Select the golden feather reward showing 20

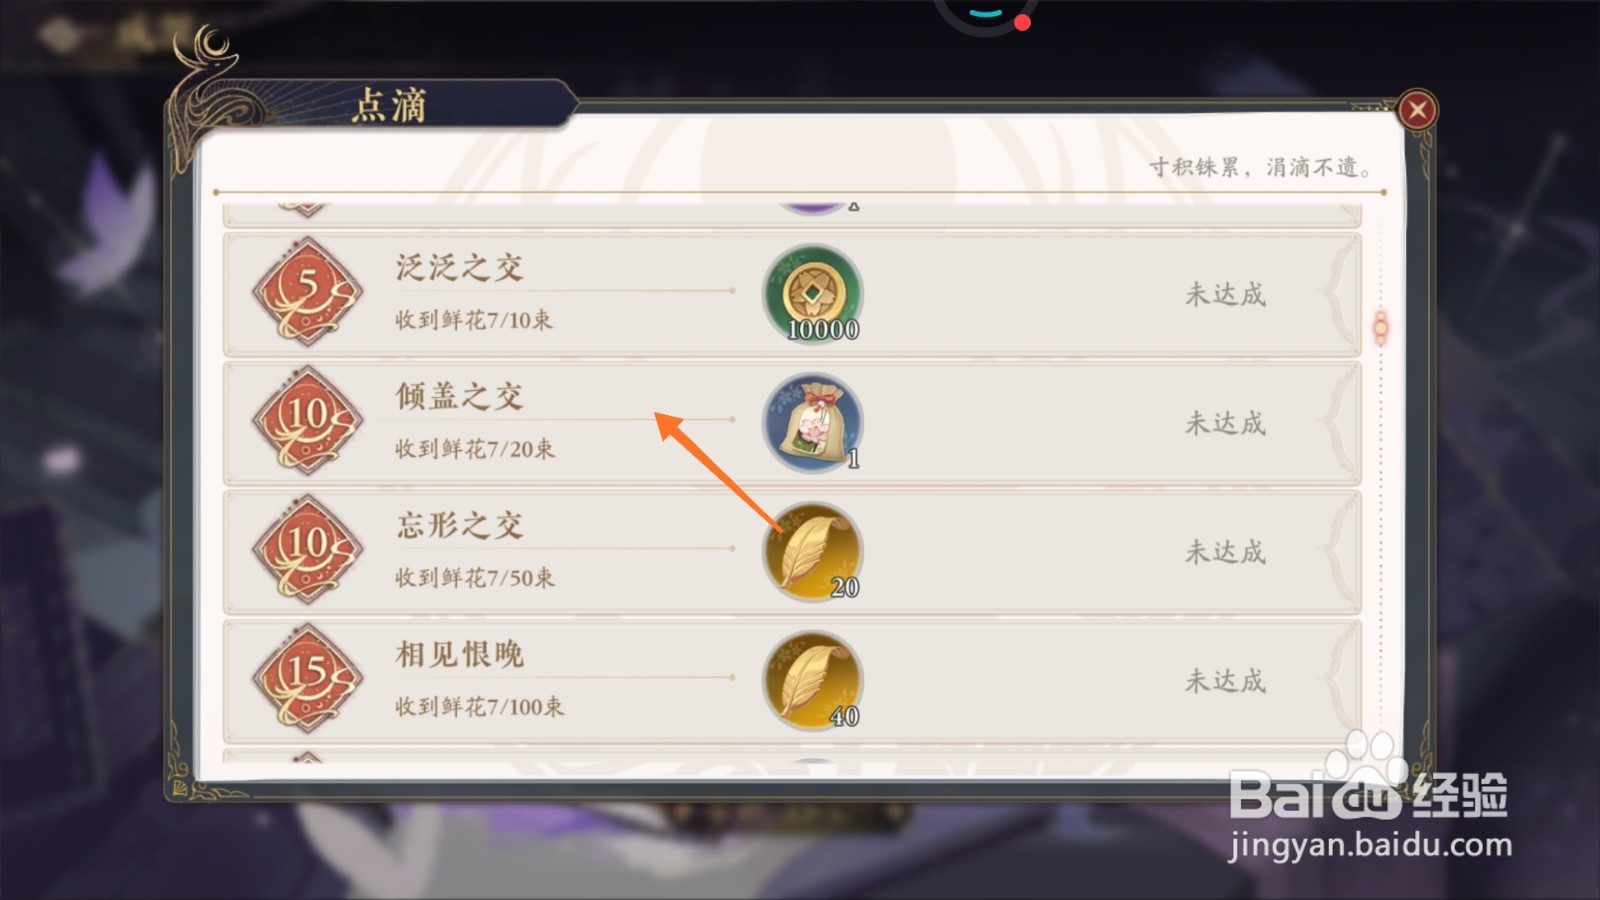coord(813,552)
